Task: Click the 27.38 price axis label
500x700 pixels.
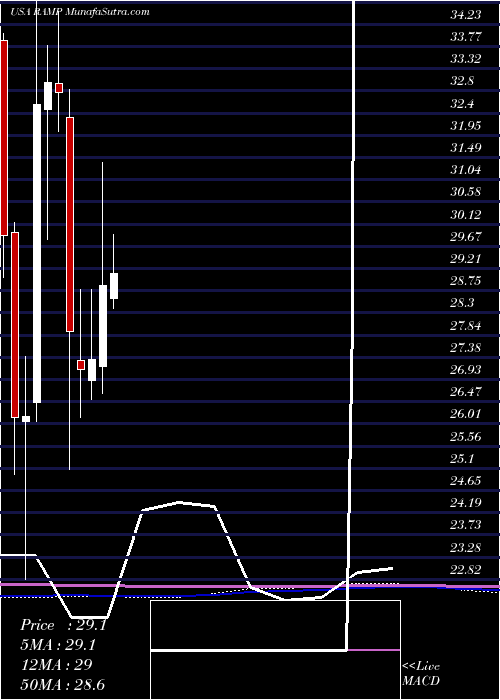Action: coord(466,348)
